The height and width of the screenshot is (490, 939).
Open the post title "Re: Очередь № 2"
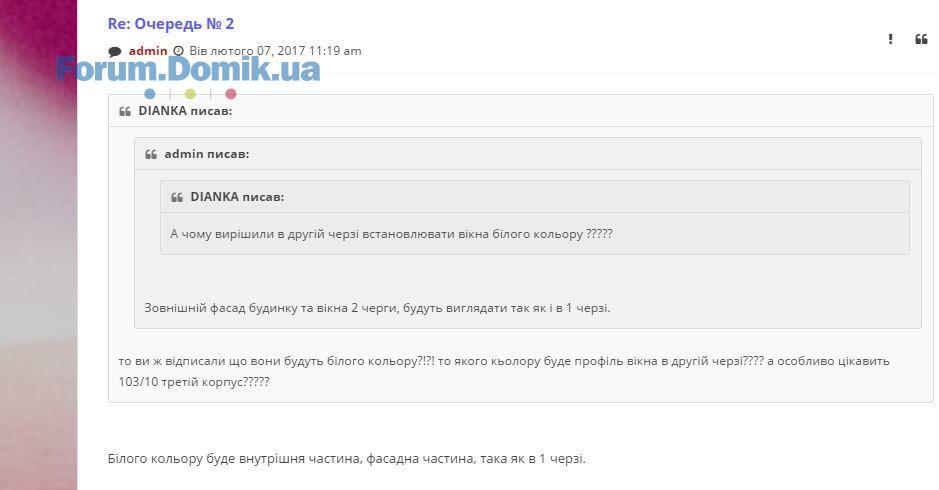pos(171,24)
